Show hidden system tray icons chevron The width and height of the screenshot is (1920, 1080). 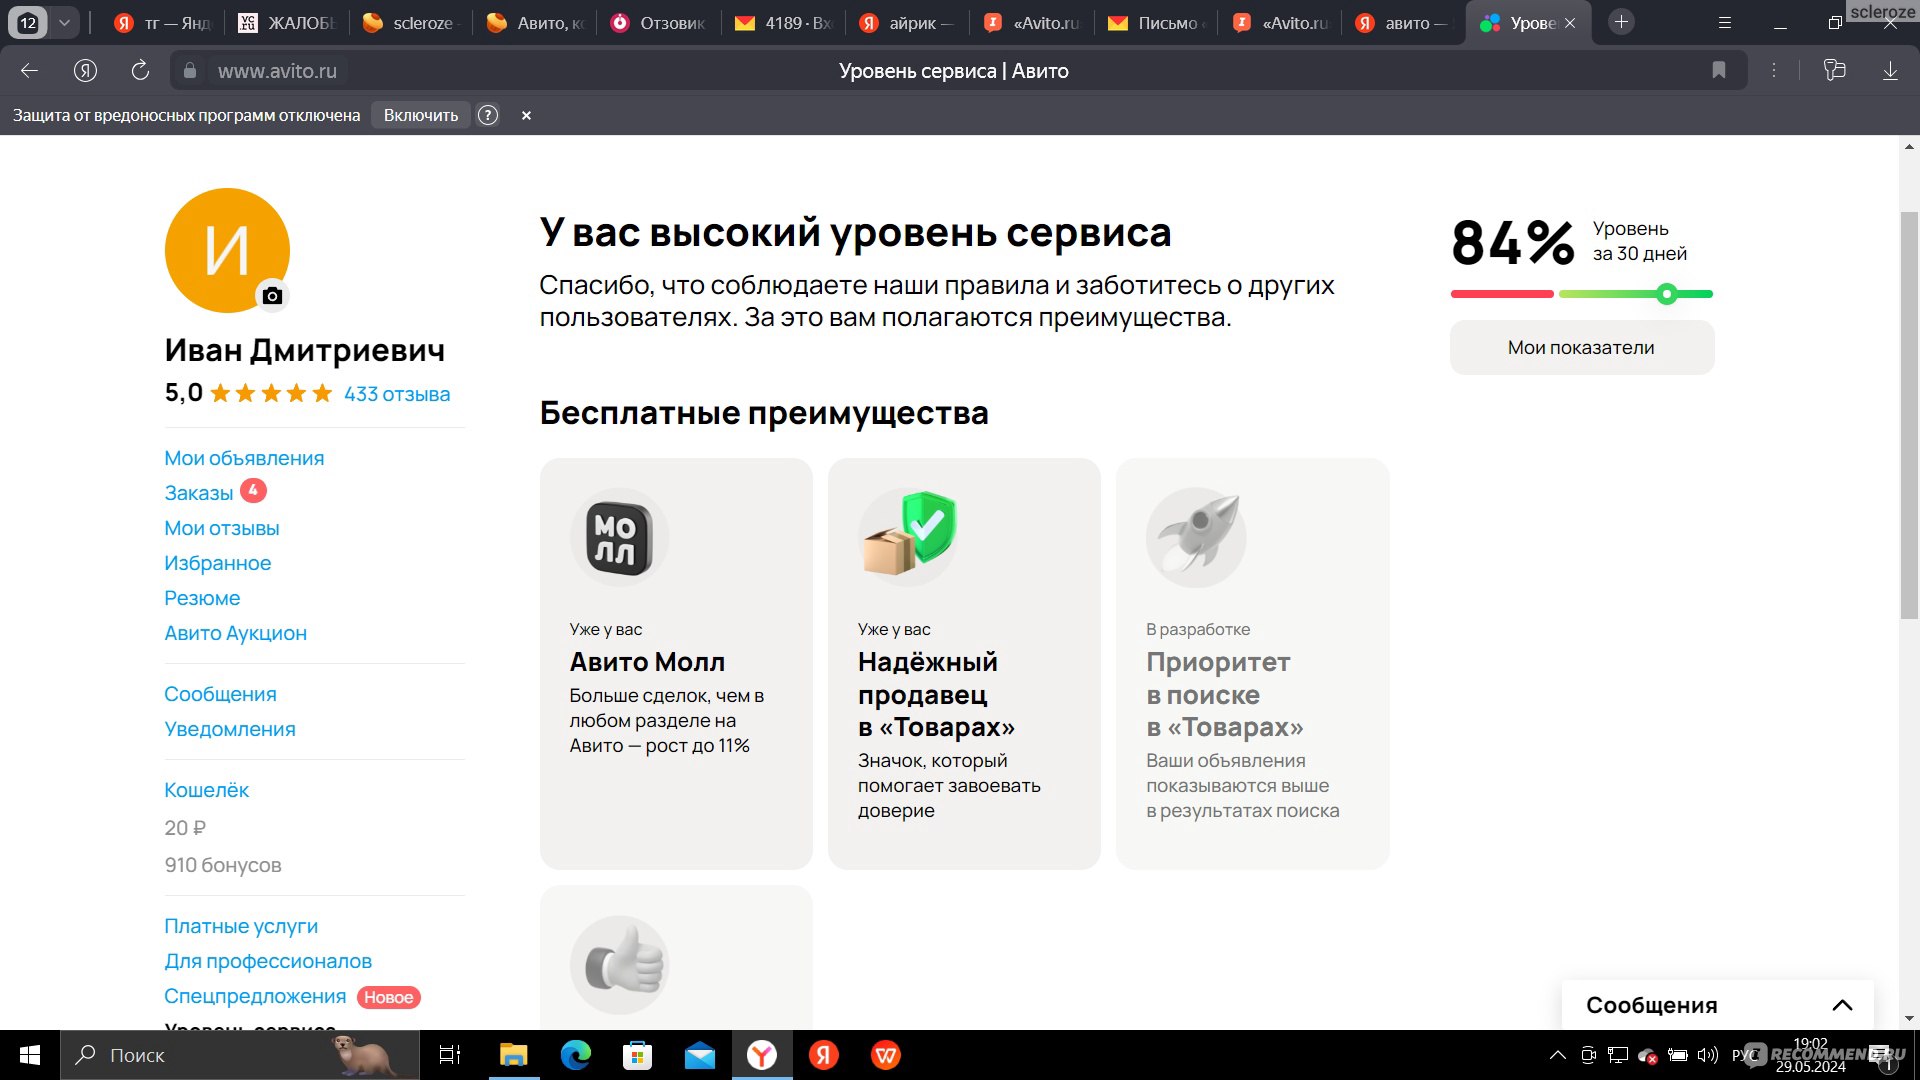coord(1558,1055)
